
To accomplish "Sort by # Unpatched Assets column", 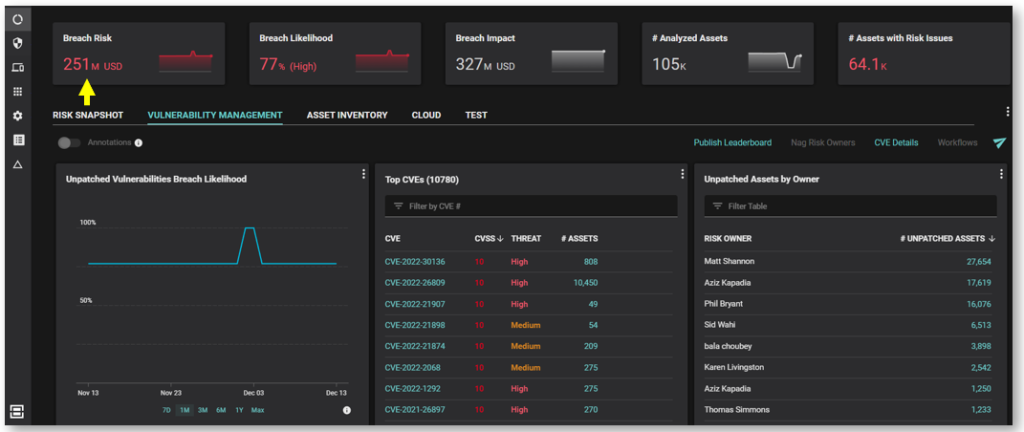I will 948,239.
